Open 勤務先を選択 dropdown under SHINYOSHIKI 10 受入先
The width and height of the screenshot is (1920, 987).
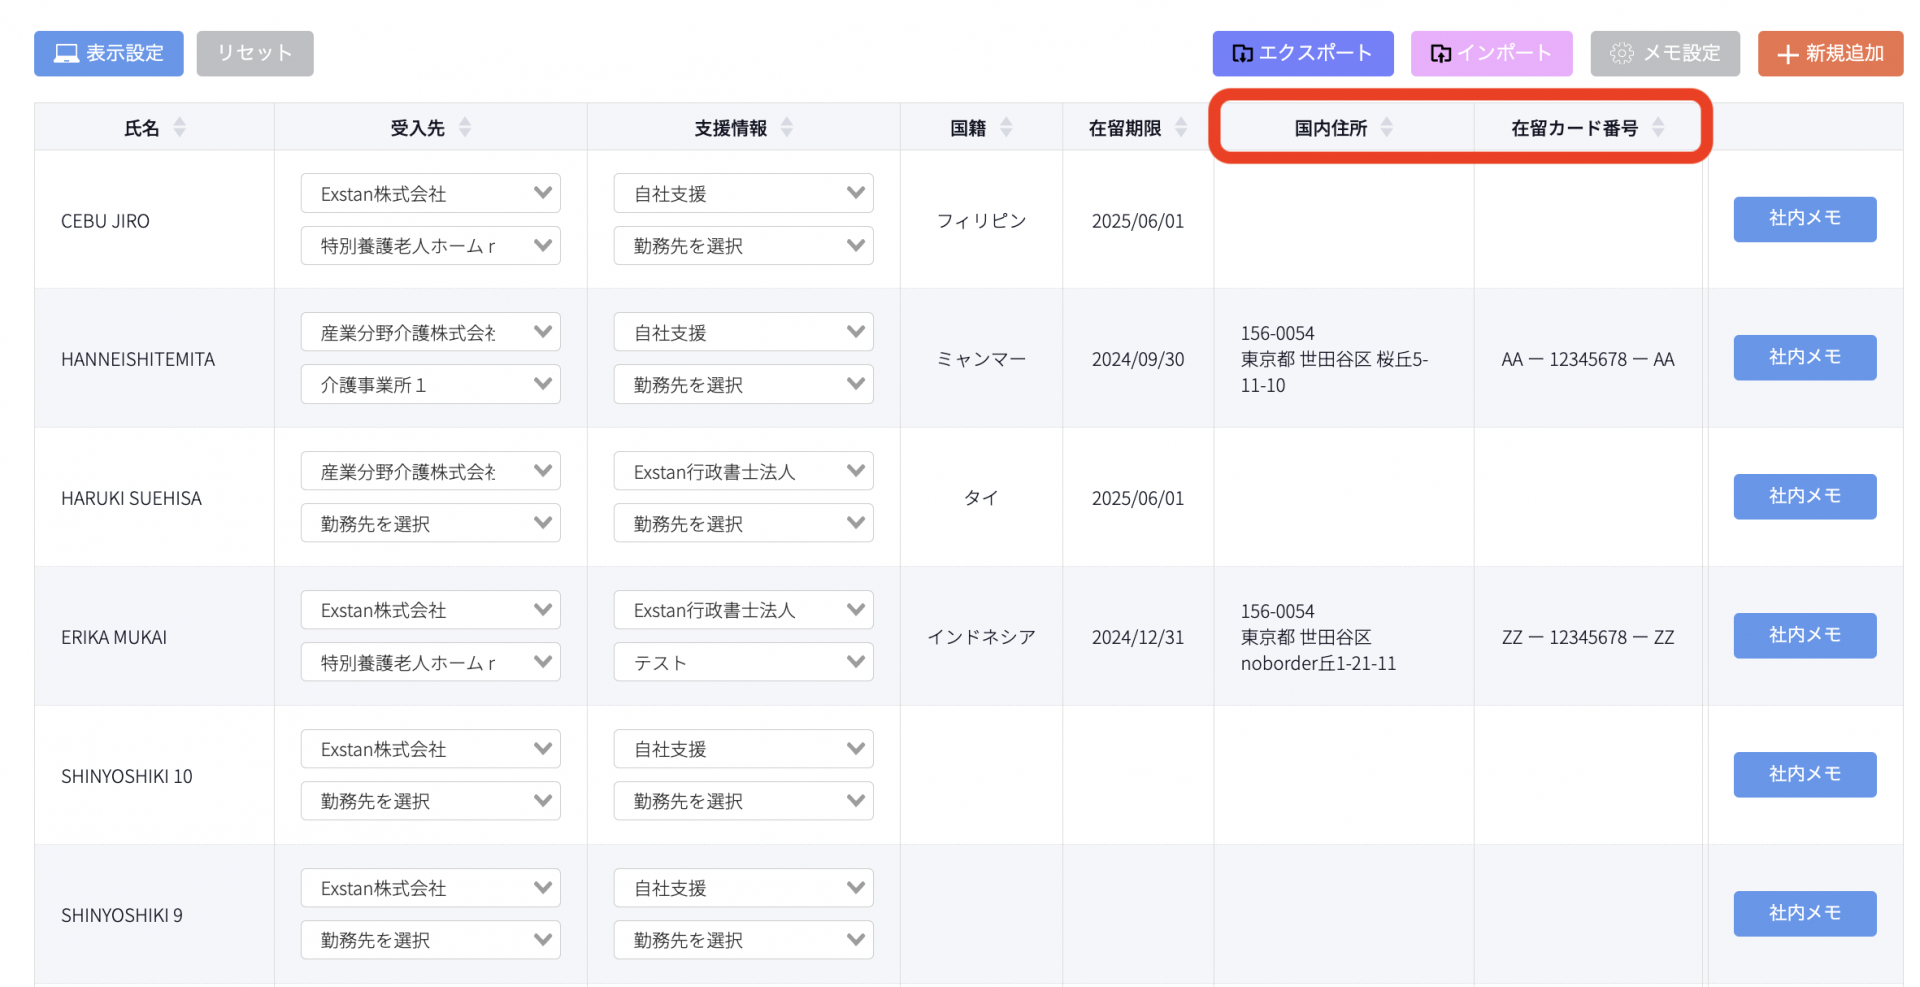(430, 801)
